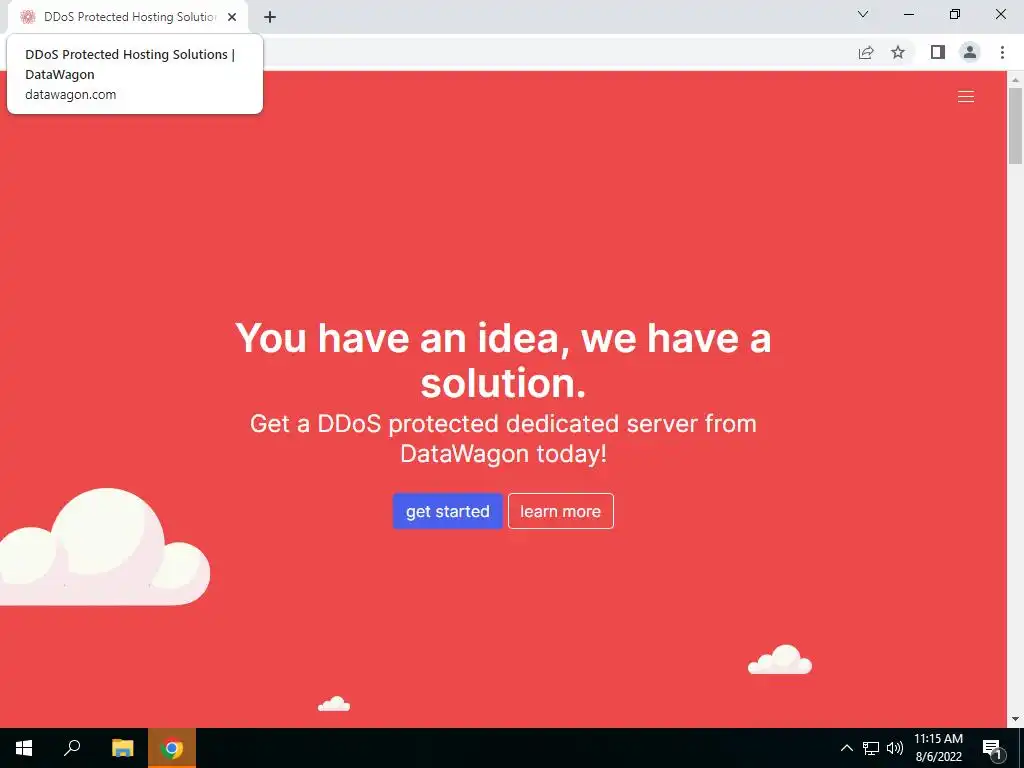Minimize the Chrome window
The width and height of the screenshot is (1024, 768).
pos(908,14)
